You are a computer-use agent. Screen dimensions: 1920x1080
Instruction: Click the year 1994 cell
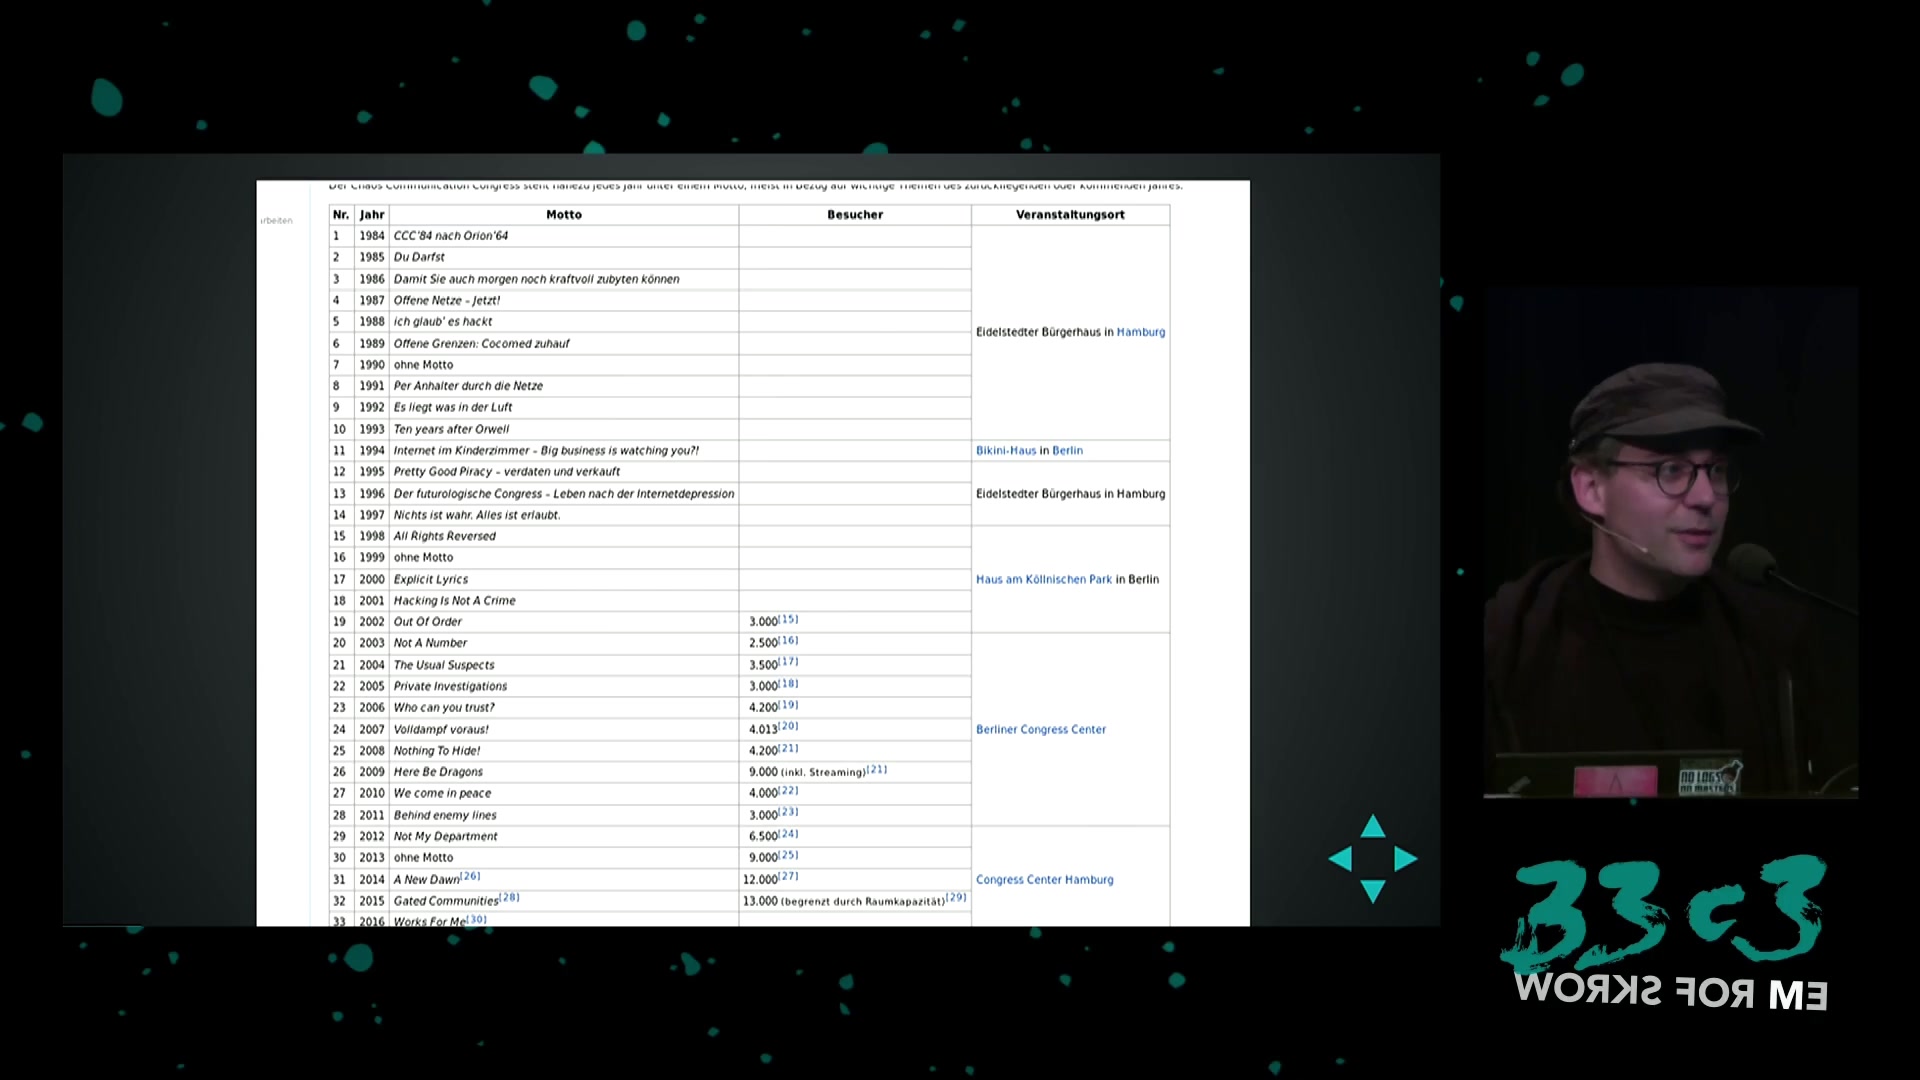(x=372, y=450)
